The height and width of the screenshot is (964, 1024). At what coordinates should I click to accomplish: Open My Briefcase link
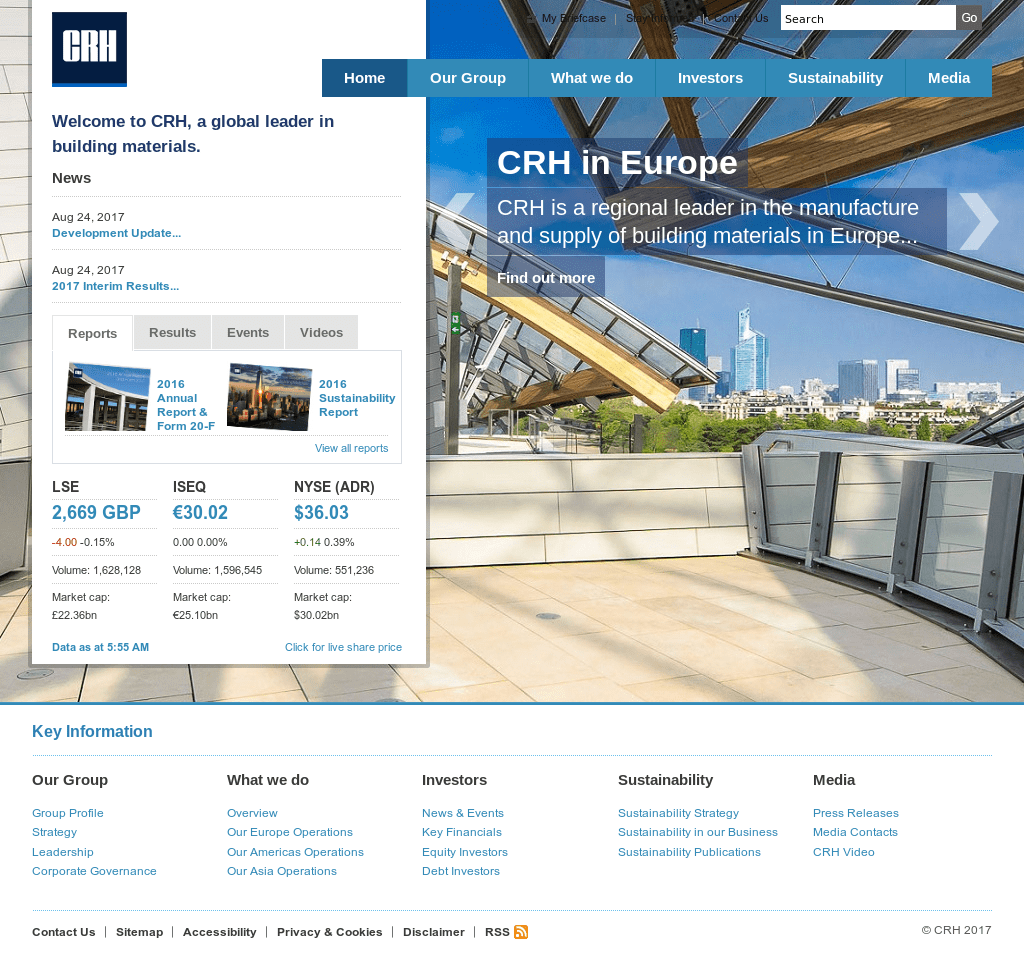(x=573, y=18)
